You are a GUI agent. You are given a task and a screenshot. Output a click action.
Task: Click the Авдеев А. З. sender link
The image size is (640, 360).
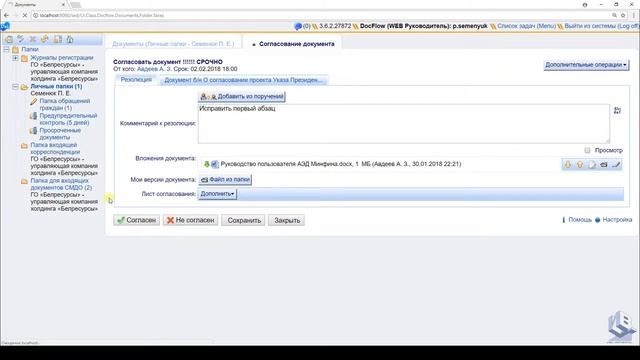coord(154,69)
